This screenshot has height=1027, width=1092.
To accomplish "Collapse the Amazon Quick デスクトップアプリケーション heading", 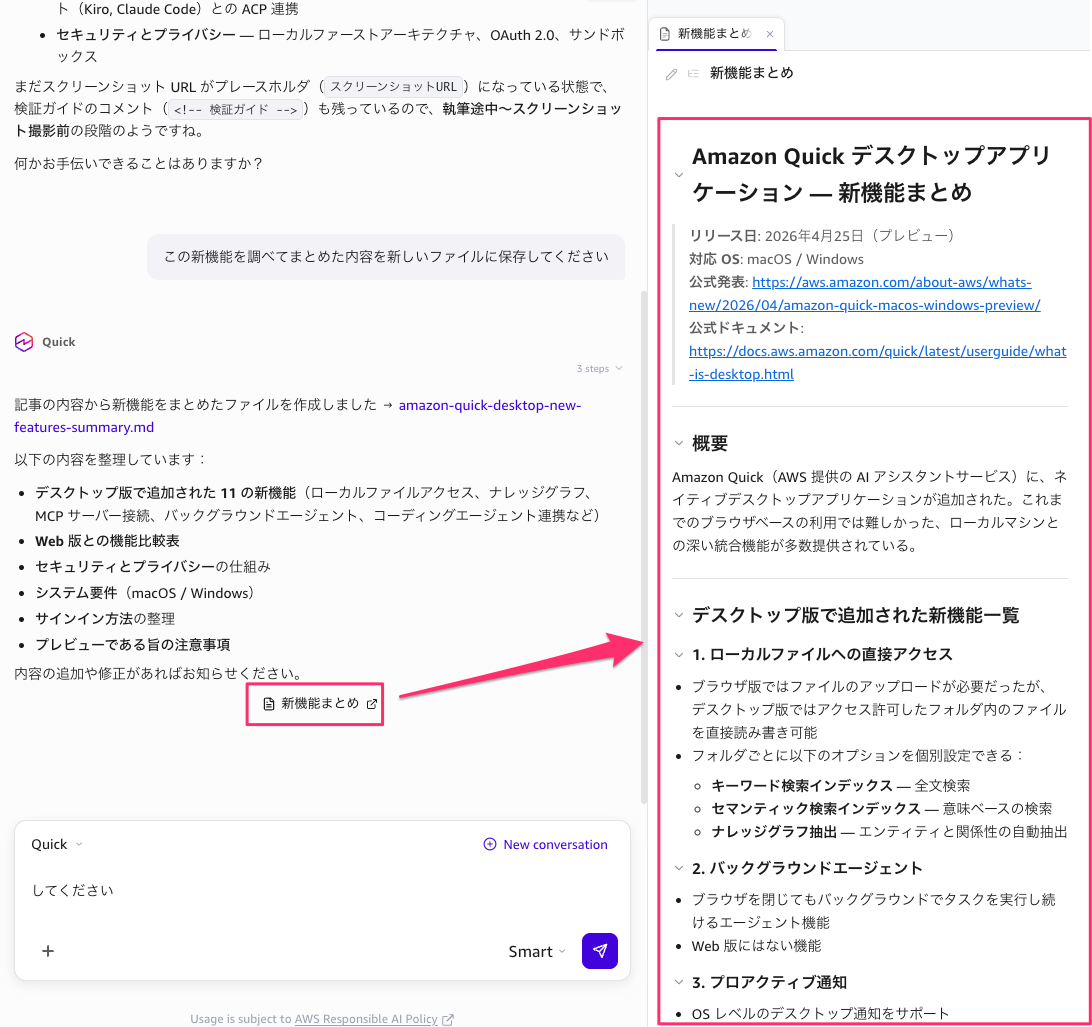I will pyautogui.click(x=679, y=175).
